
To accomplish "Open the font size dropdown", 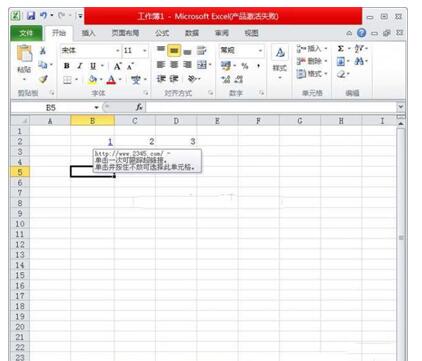I will coord(145,51).
